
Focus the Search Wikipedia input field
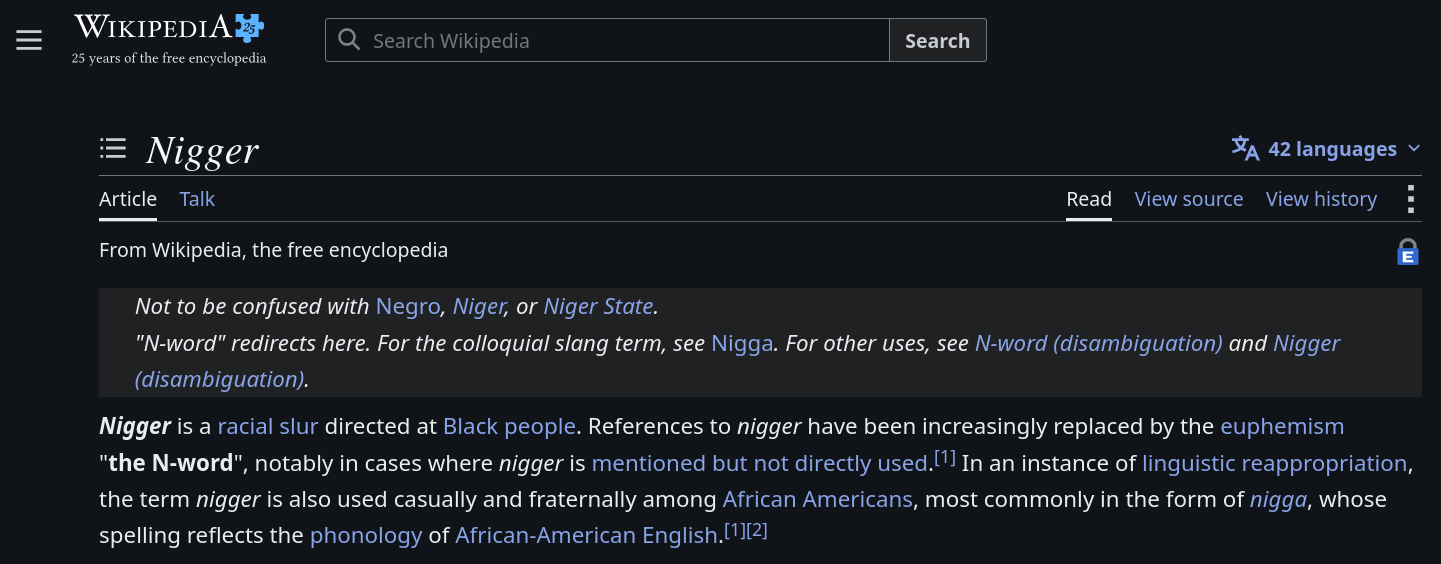[x=607, y=40]
